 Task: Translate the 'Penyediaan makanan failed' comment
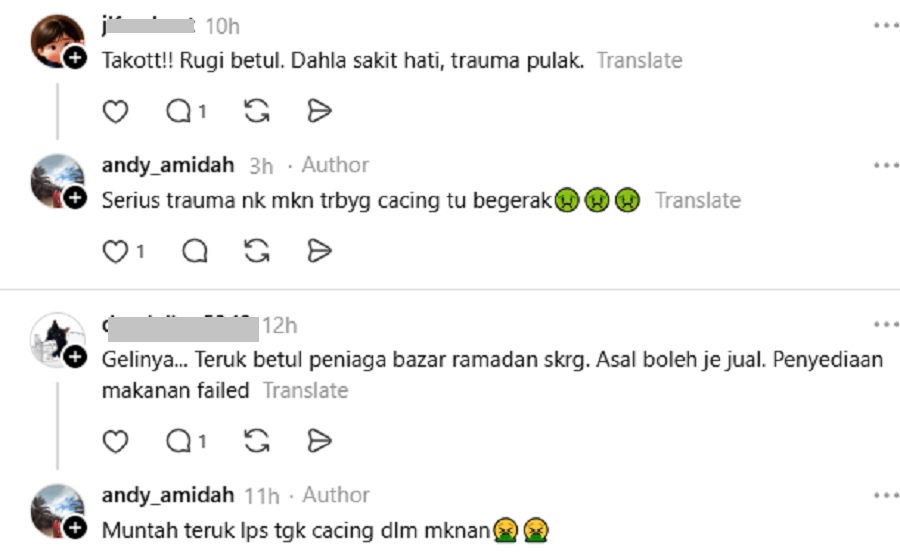(x=305, y=390)
